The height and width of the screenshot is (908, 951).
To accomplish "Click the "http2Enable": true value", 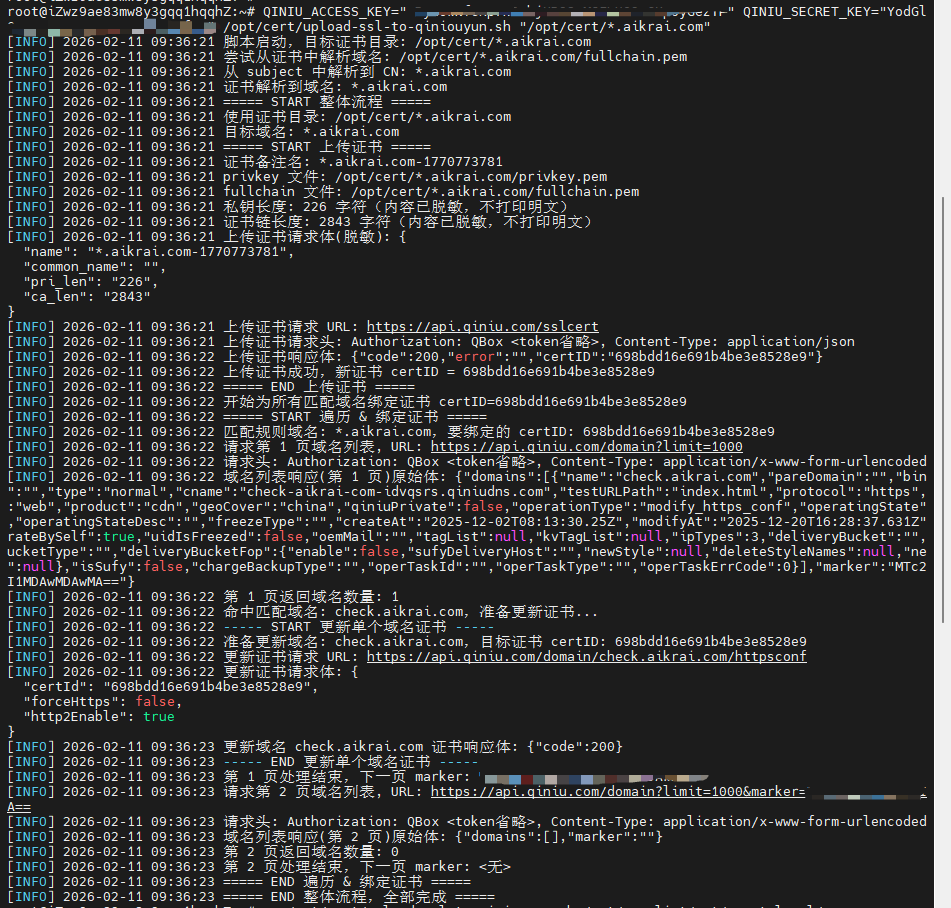I will click(x=158, y=716).
